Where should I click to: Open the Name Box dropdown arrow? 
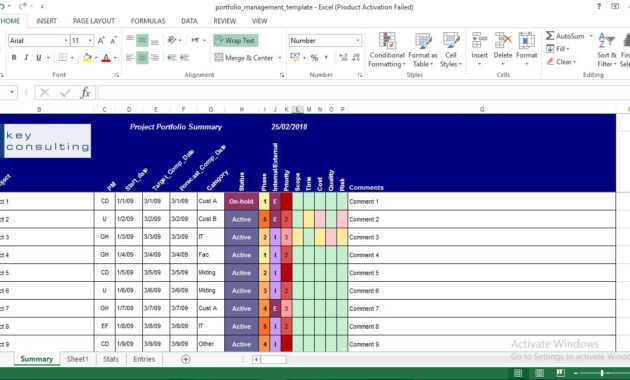(12, 92)
